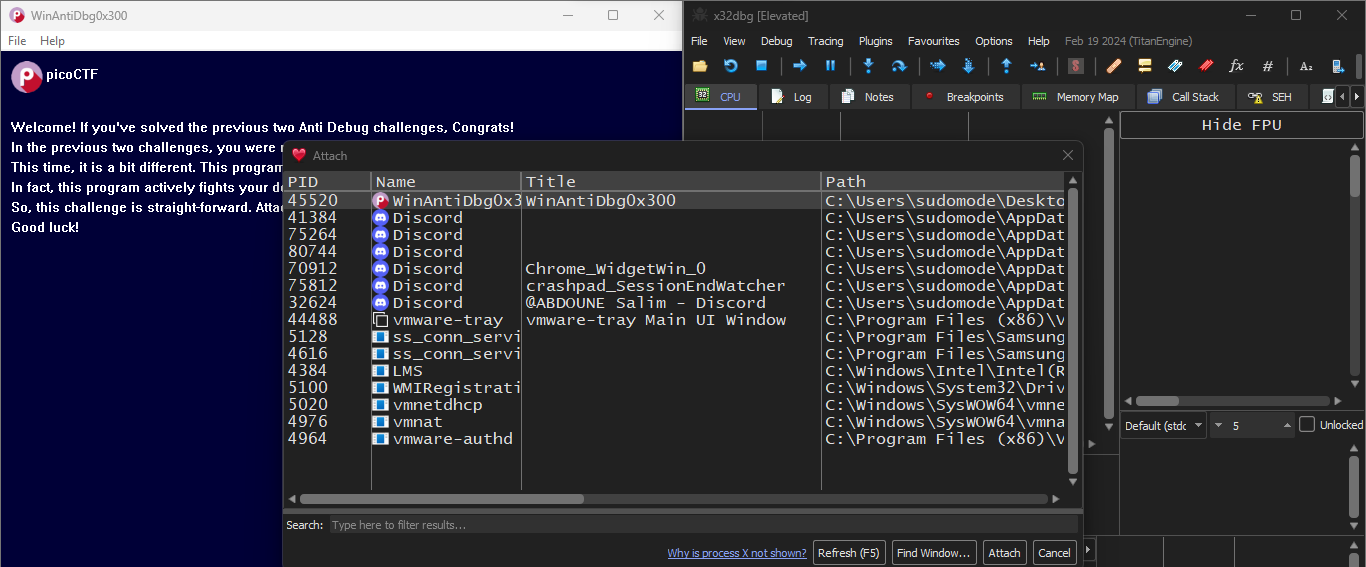Click the step over icon

point(899,66)
